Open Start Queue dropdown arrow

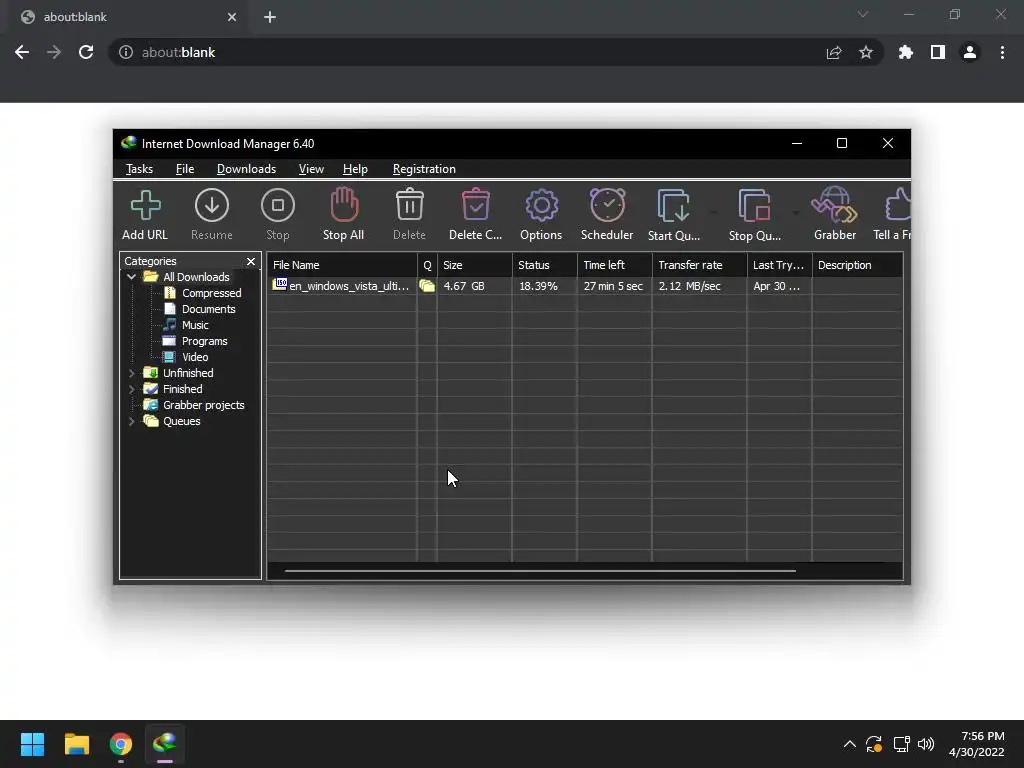click(x=713, y=212)
